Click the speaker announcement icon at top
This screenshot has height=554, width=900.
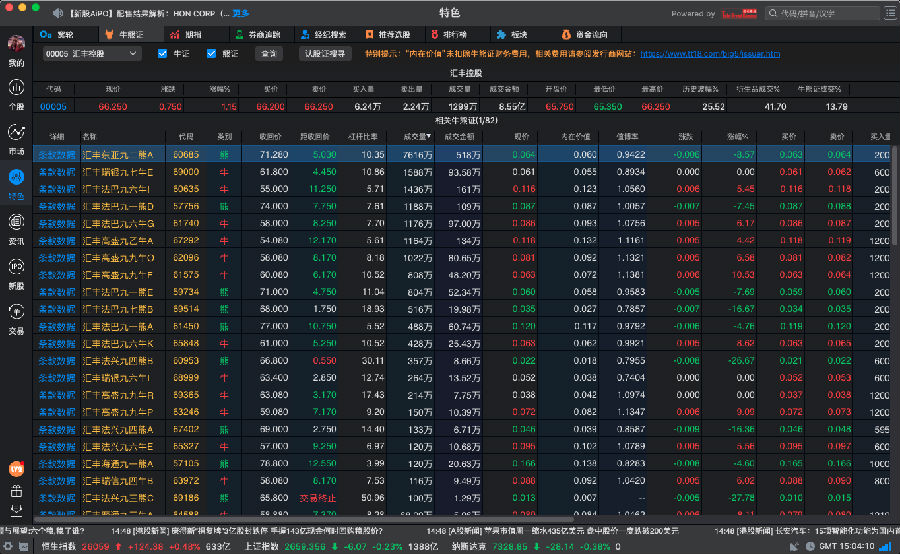tap(58, 13)
